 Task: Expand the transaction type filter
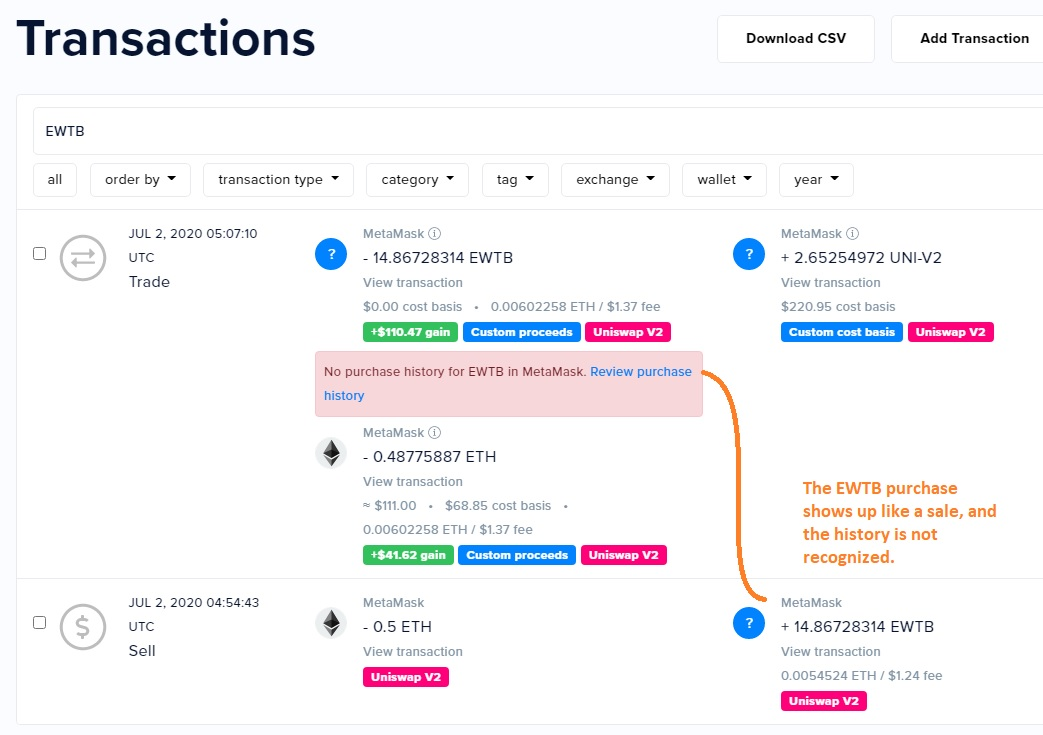point(278,180)
